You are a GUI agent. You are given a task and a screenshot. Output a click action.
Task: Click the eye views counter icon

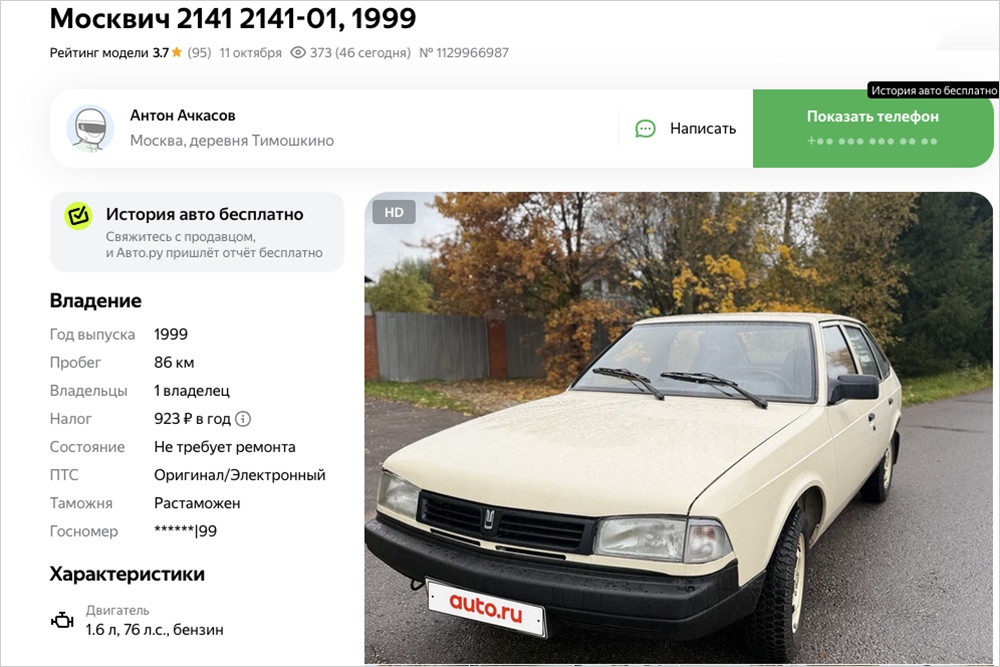pyautogui.click(x=298, y=53)
